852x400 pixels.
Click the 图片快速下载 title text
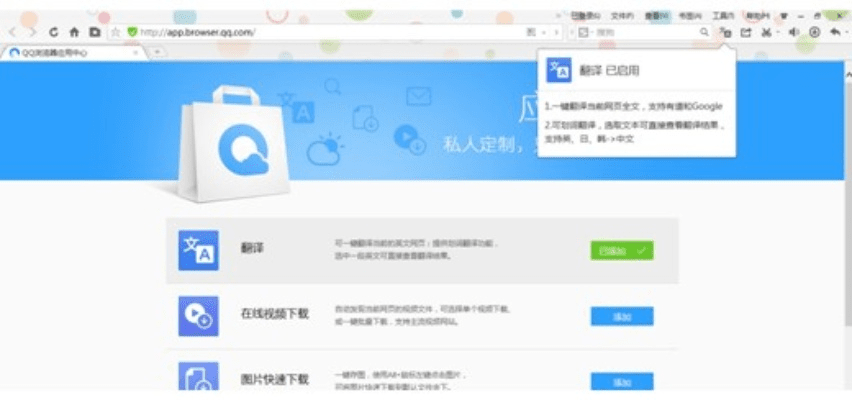tap(275, 379)
